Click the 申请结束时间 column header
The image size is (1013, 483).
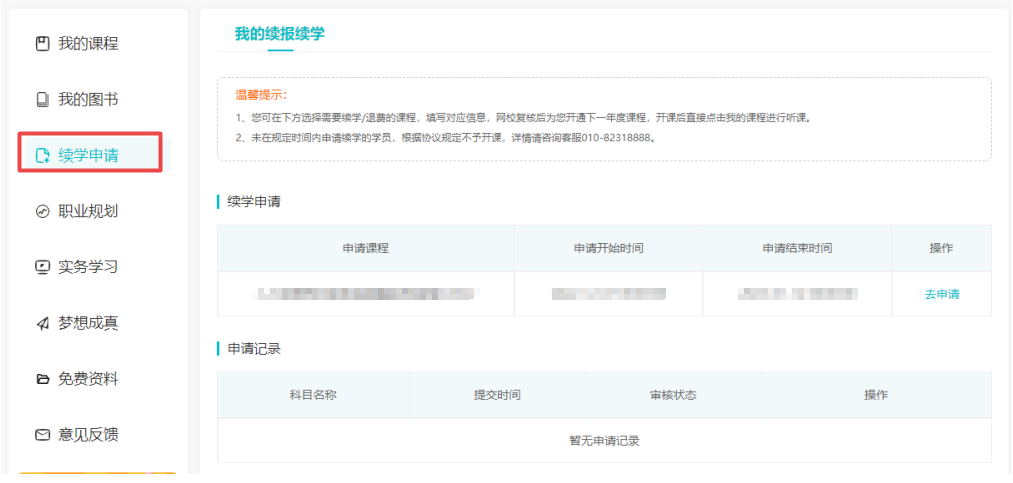coord(796,248)
